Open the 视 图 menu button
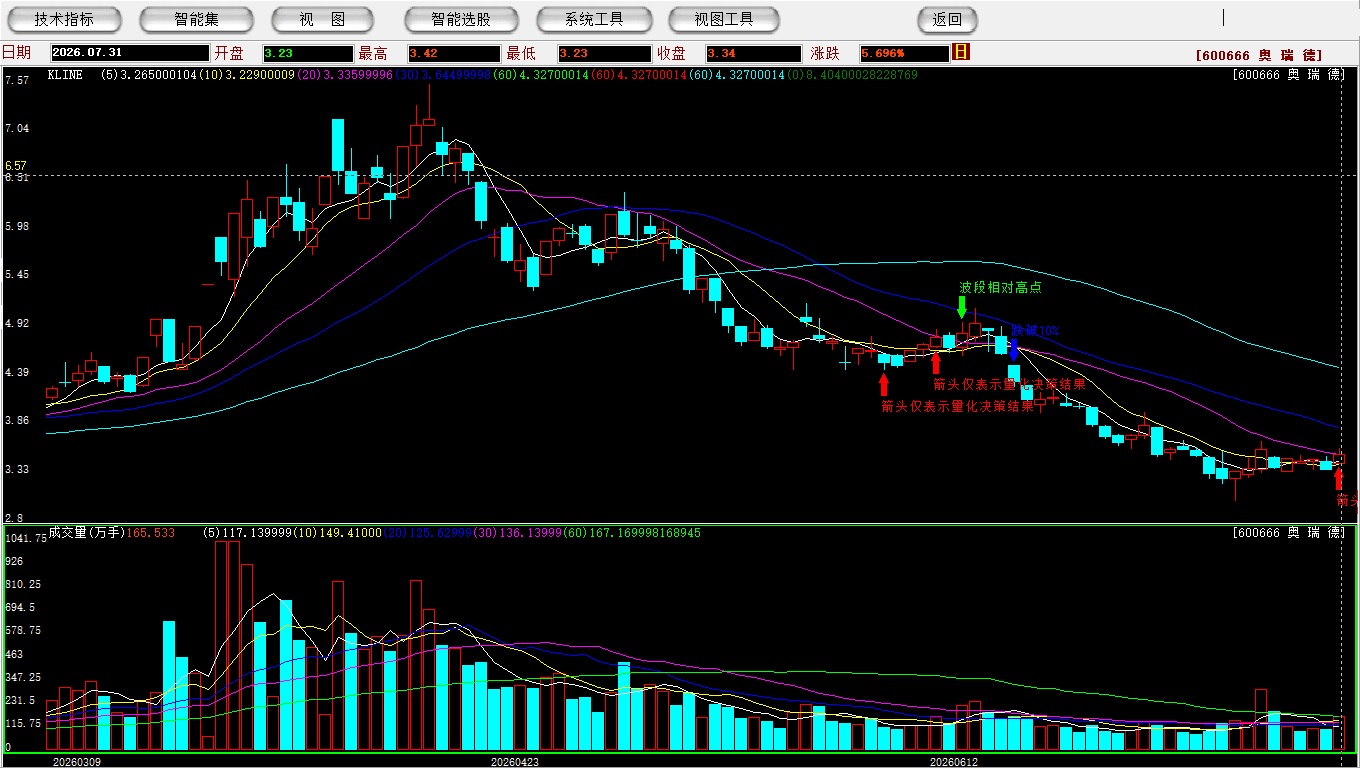The image size is (1360, 768). [x=322, y=19]
